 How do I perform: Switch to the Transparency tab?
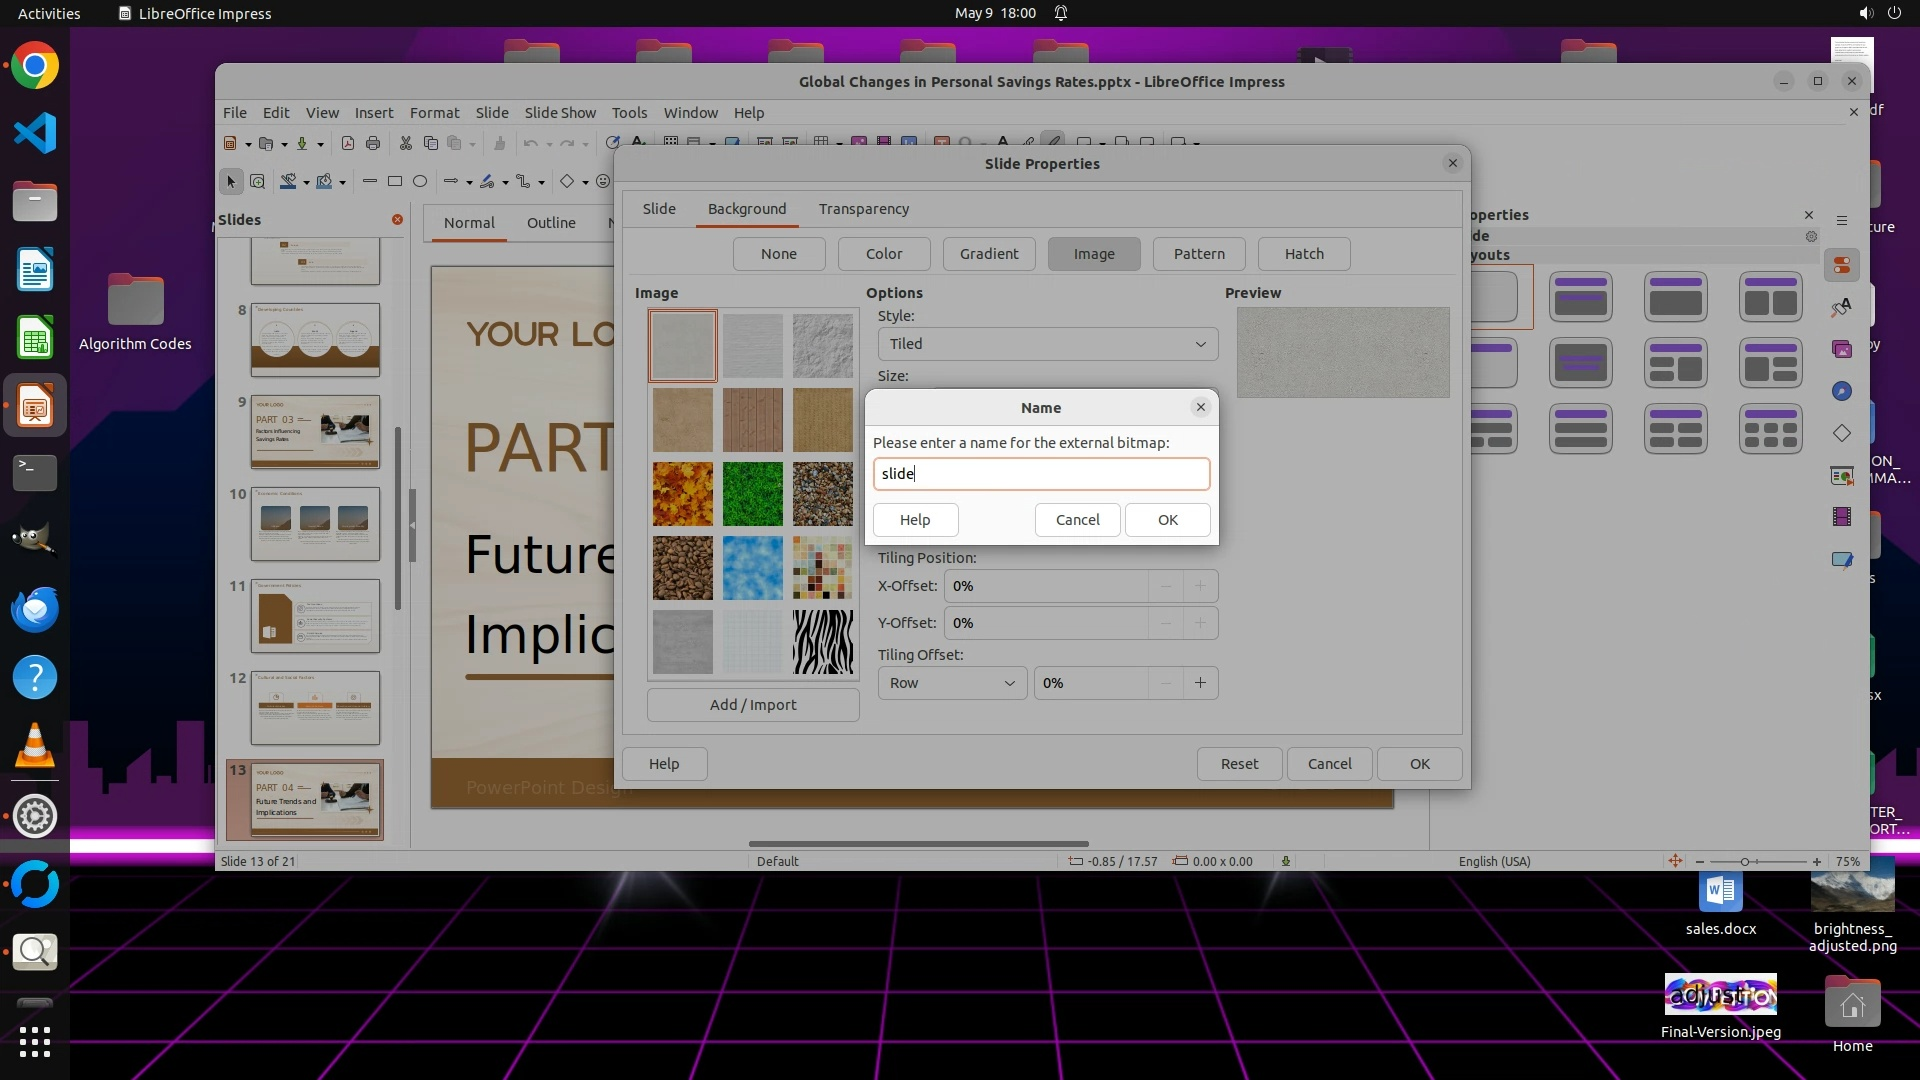point(864,209)
